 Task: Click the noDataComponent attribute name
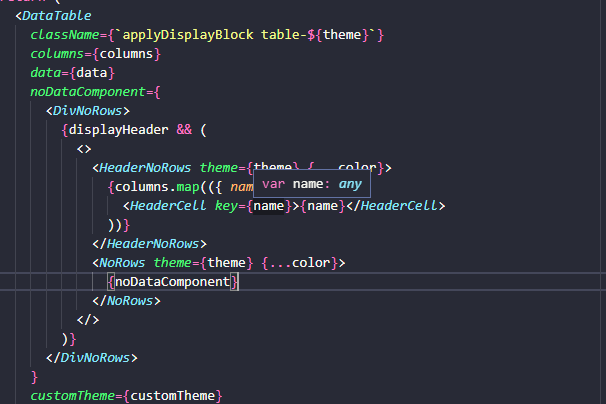(x=88, y=92)
